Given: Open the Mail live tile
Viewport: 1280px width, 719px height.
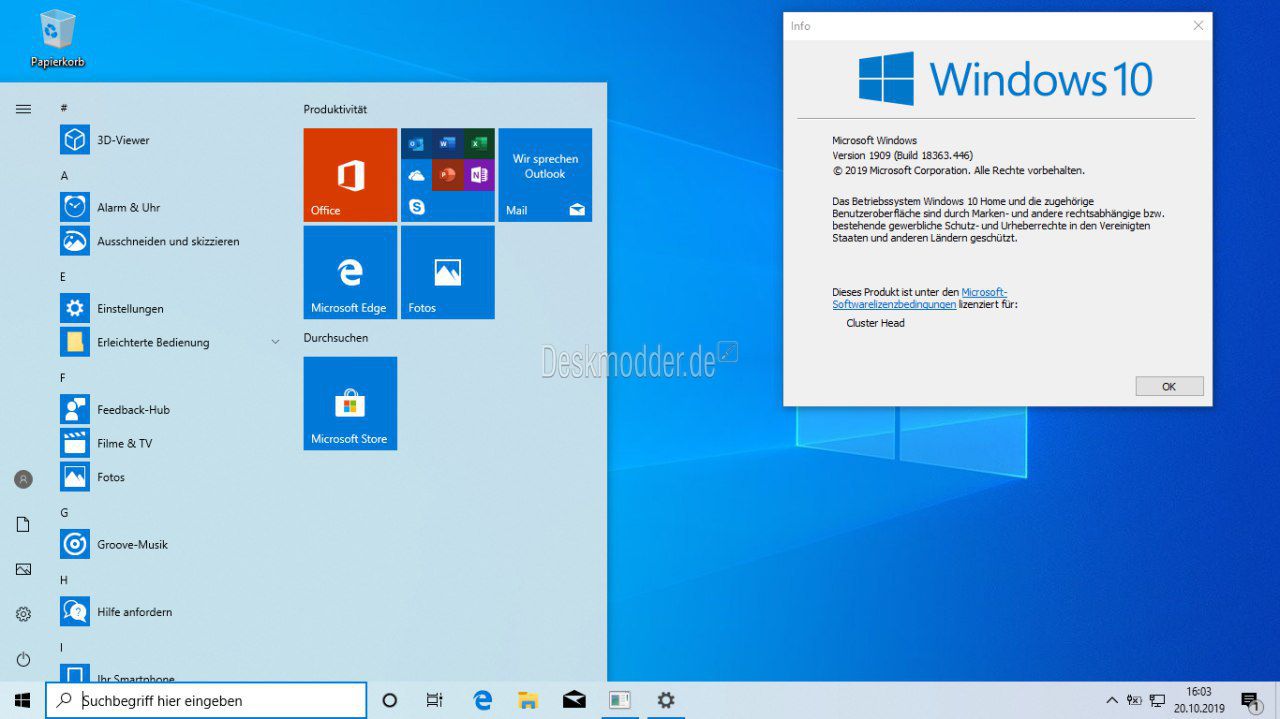Looking at the screenshot, I should pos(545,175).
